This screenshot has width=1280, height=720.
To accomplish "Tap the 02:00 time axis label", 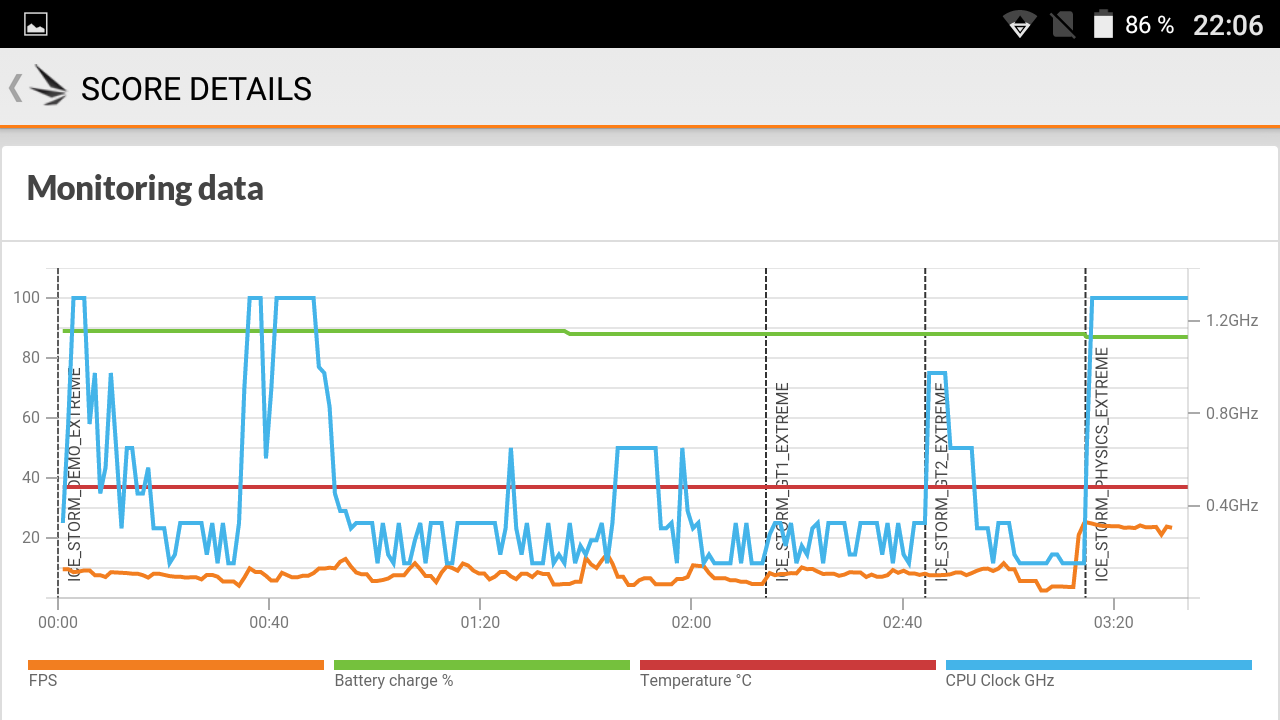I will click(x=691, y=622).
